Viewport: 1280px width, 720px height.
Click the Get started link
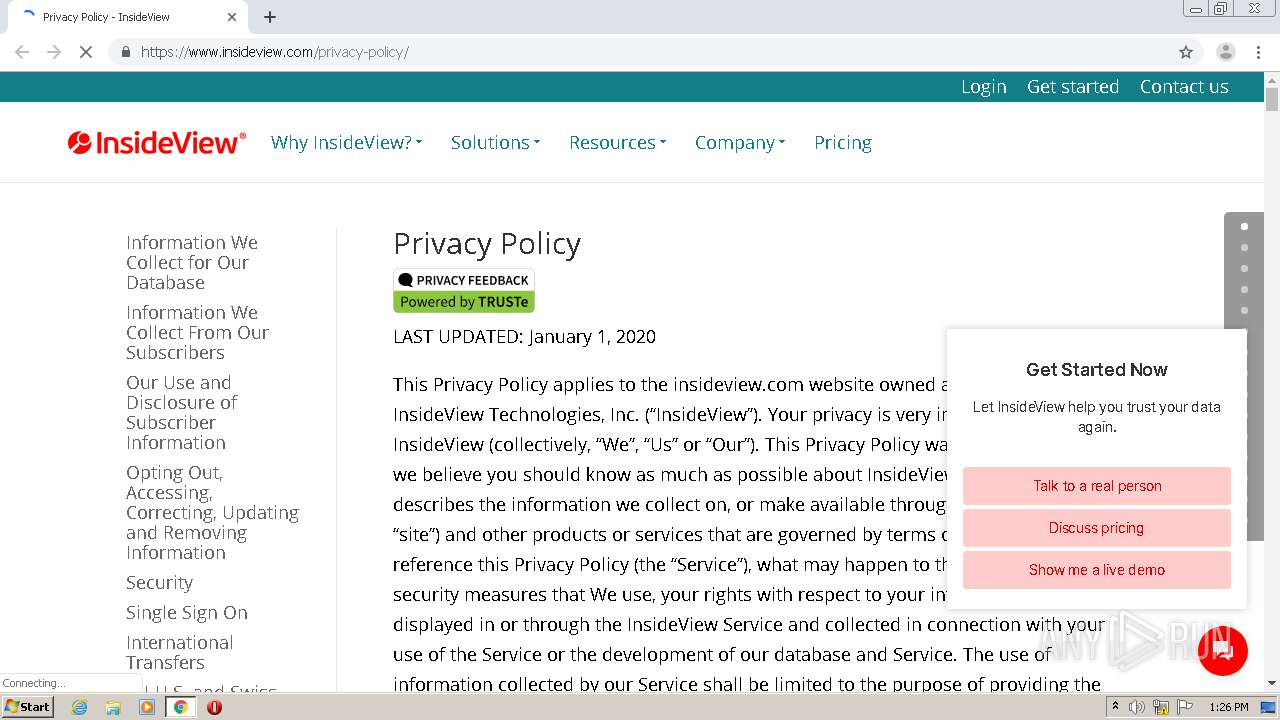1073,87
